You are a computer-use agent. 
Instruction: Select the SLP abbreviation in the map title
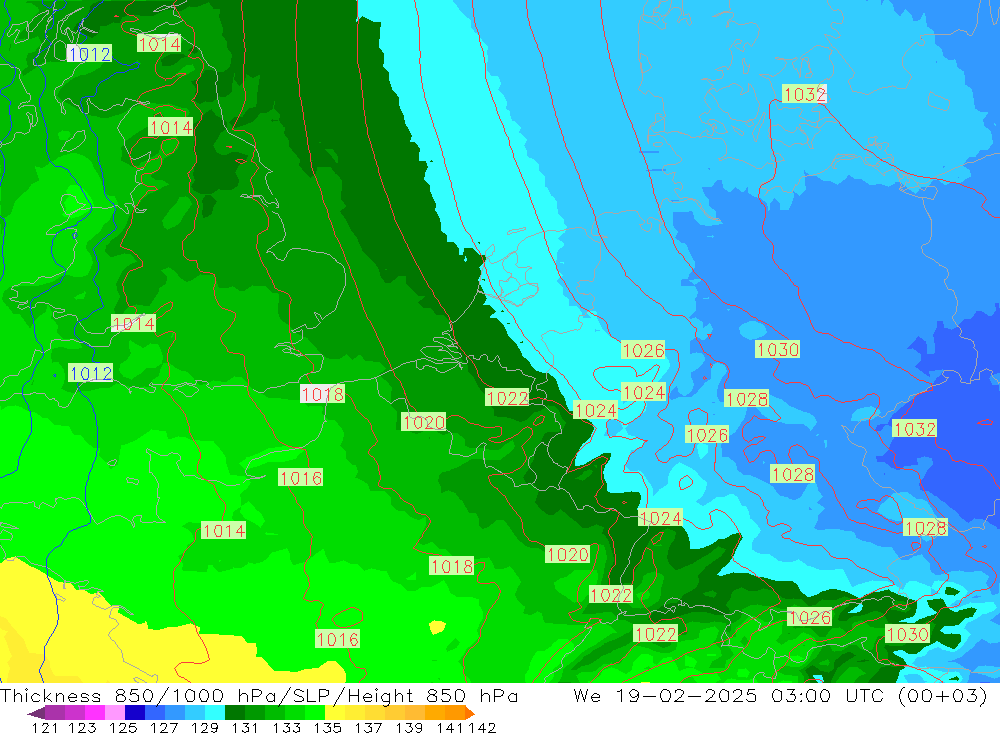[311, 695]
